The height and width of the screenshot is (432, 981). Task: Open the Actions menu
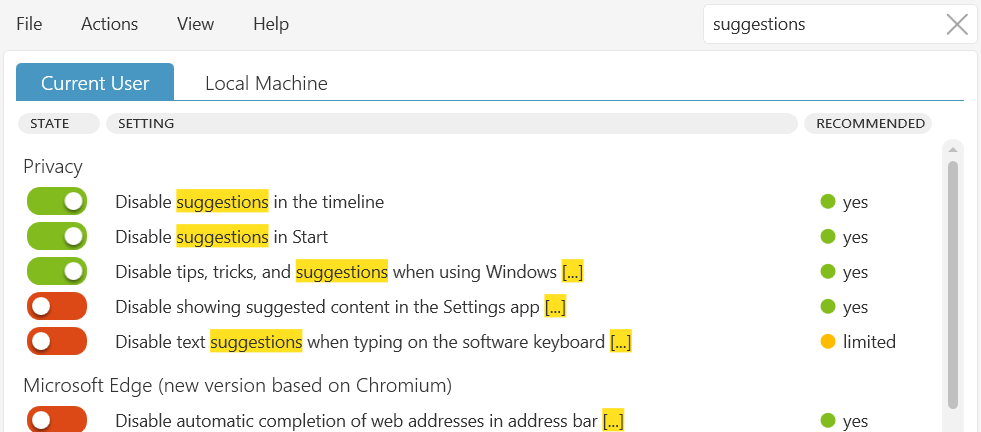[109, 24]
